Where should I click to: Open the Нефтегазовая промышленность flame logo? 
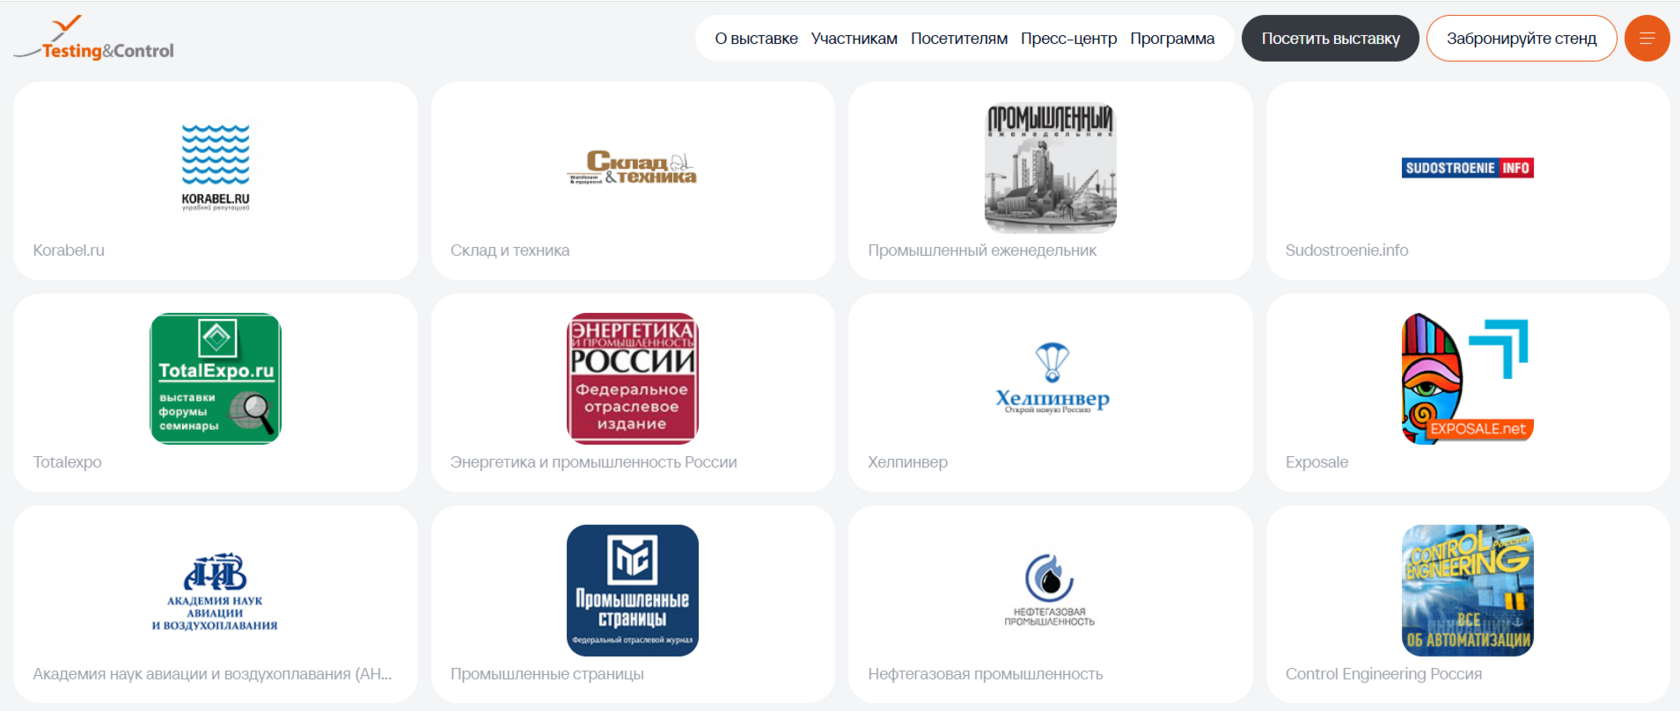pyautogui.click(x=1050, y=591)
